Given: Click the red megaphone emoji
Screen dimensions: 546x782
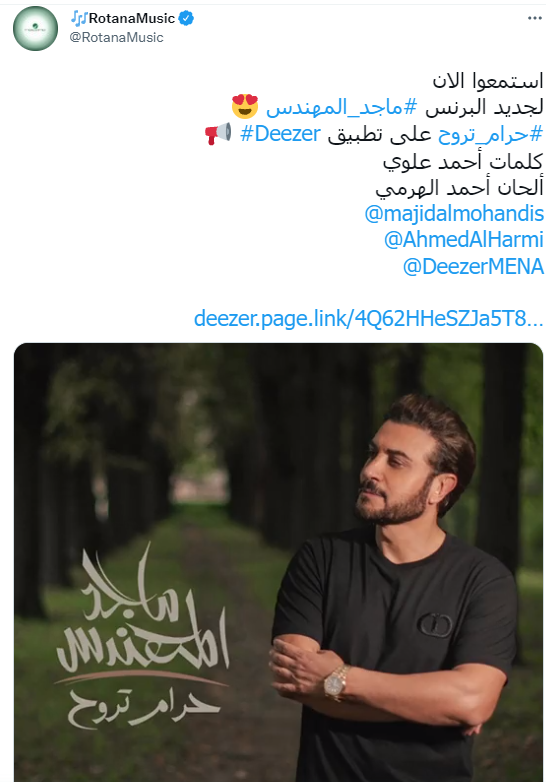Looking at the screenshot, I should 218,133.
